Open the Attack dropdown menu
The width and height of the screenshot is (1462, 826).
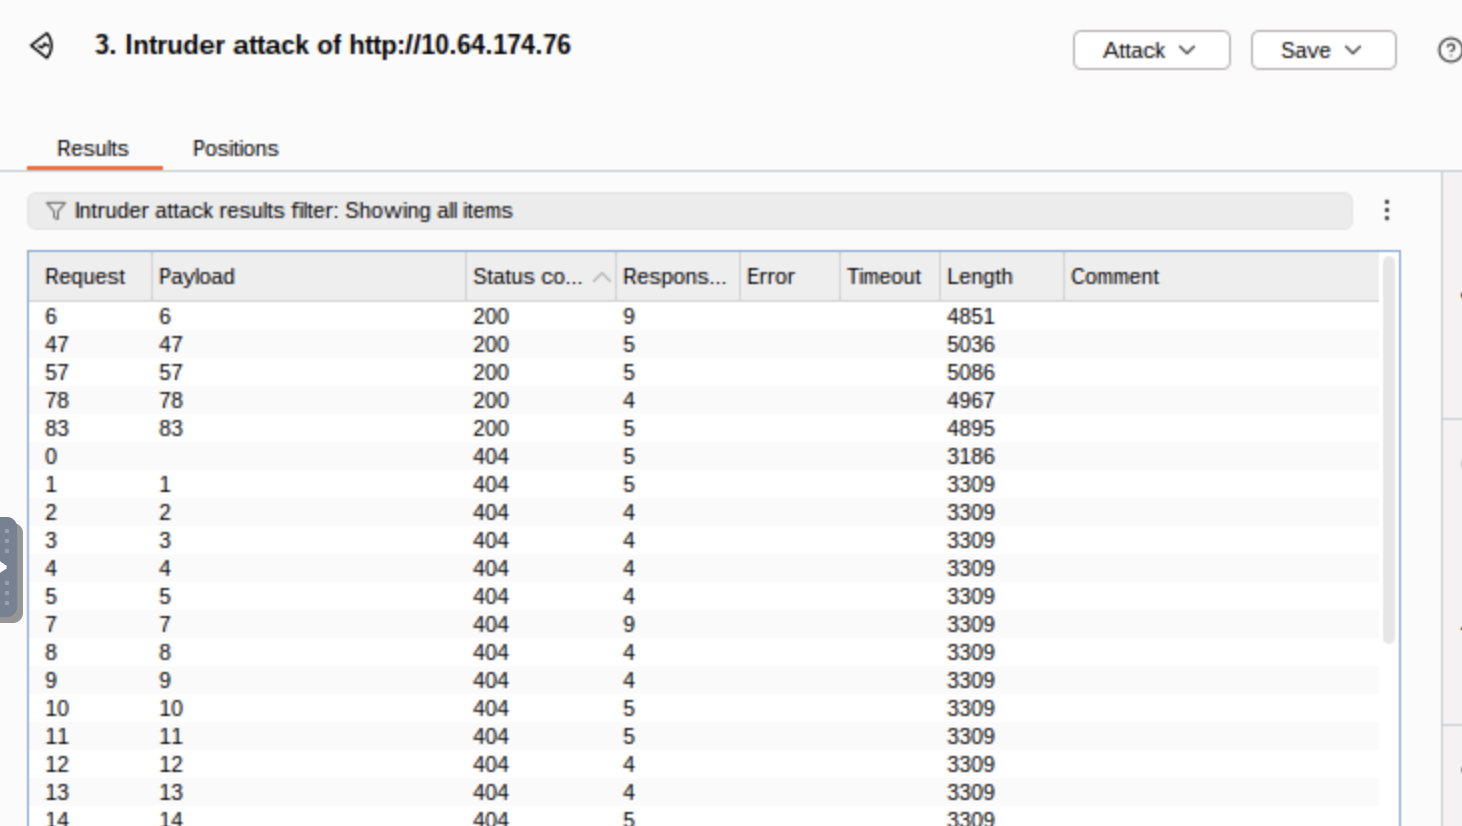(1150, 50)
